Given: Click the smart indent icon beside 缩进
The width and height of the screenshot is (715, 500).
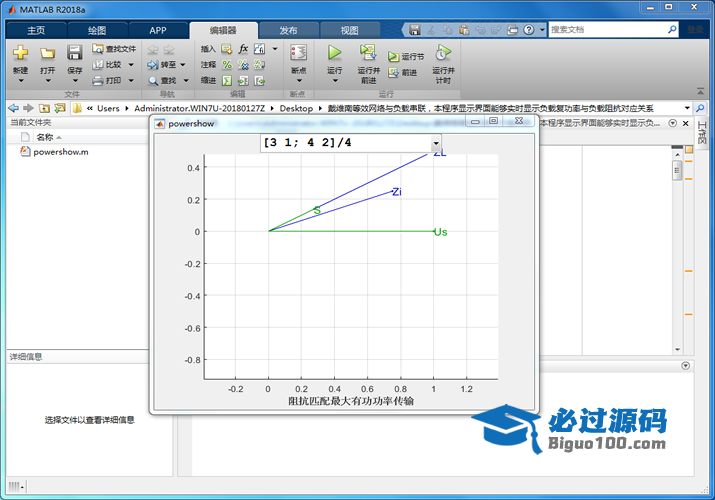Looking at the screenshot, I should [227, 81].
